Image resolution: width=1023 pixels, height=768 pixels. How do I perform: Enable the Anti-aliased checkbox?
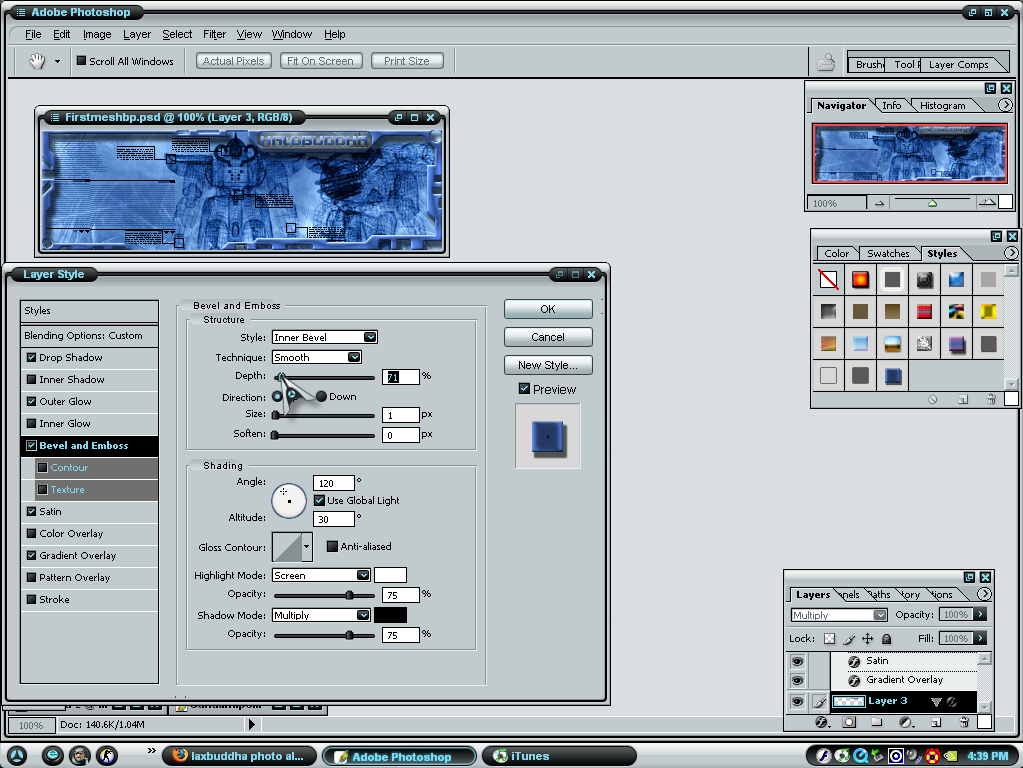click(x=332, y=547)
